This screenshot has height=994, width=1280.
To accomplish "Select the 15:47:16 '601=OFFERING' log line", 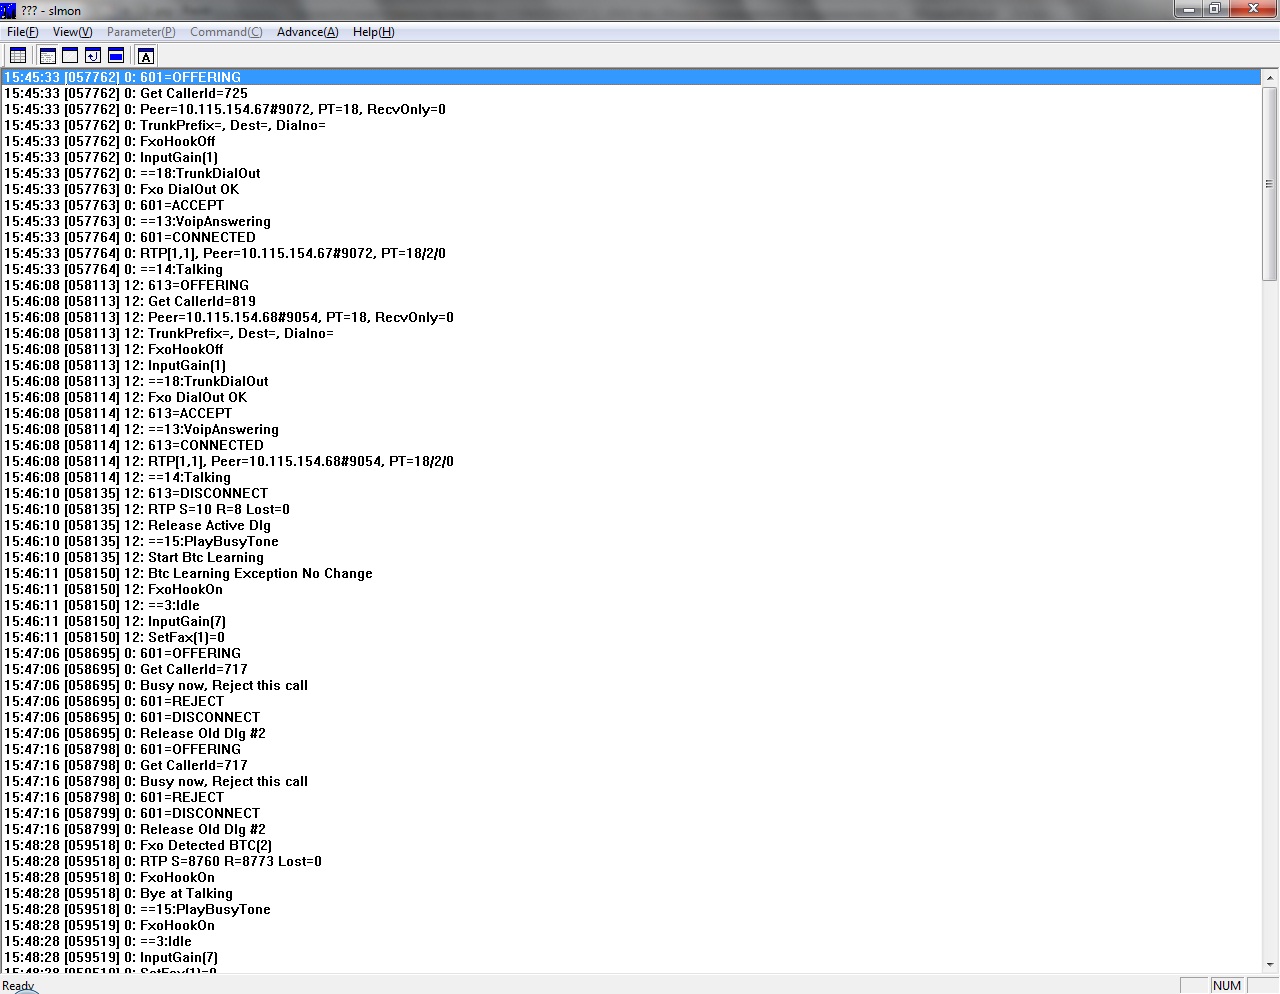I will coord(631,749).
